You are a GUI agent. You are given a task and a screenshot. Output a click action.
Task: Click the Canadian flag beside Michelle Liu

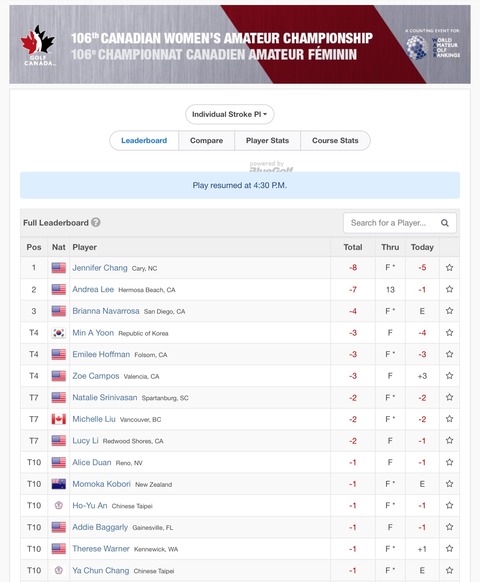59,419
